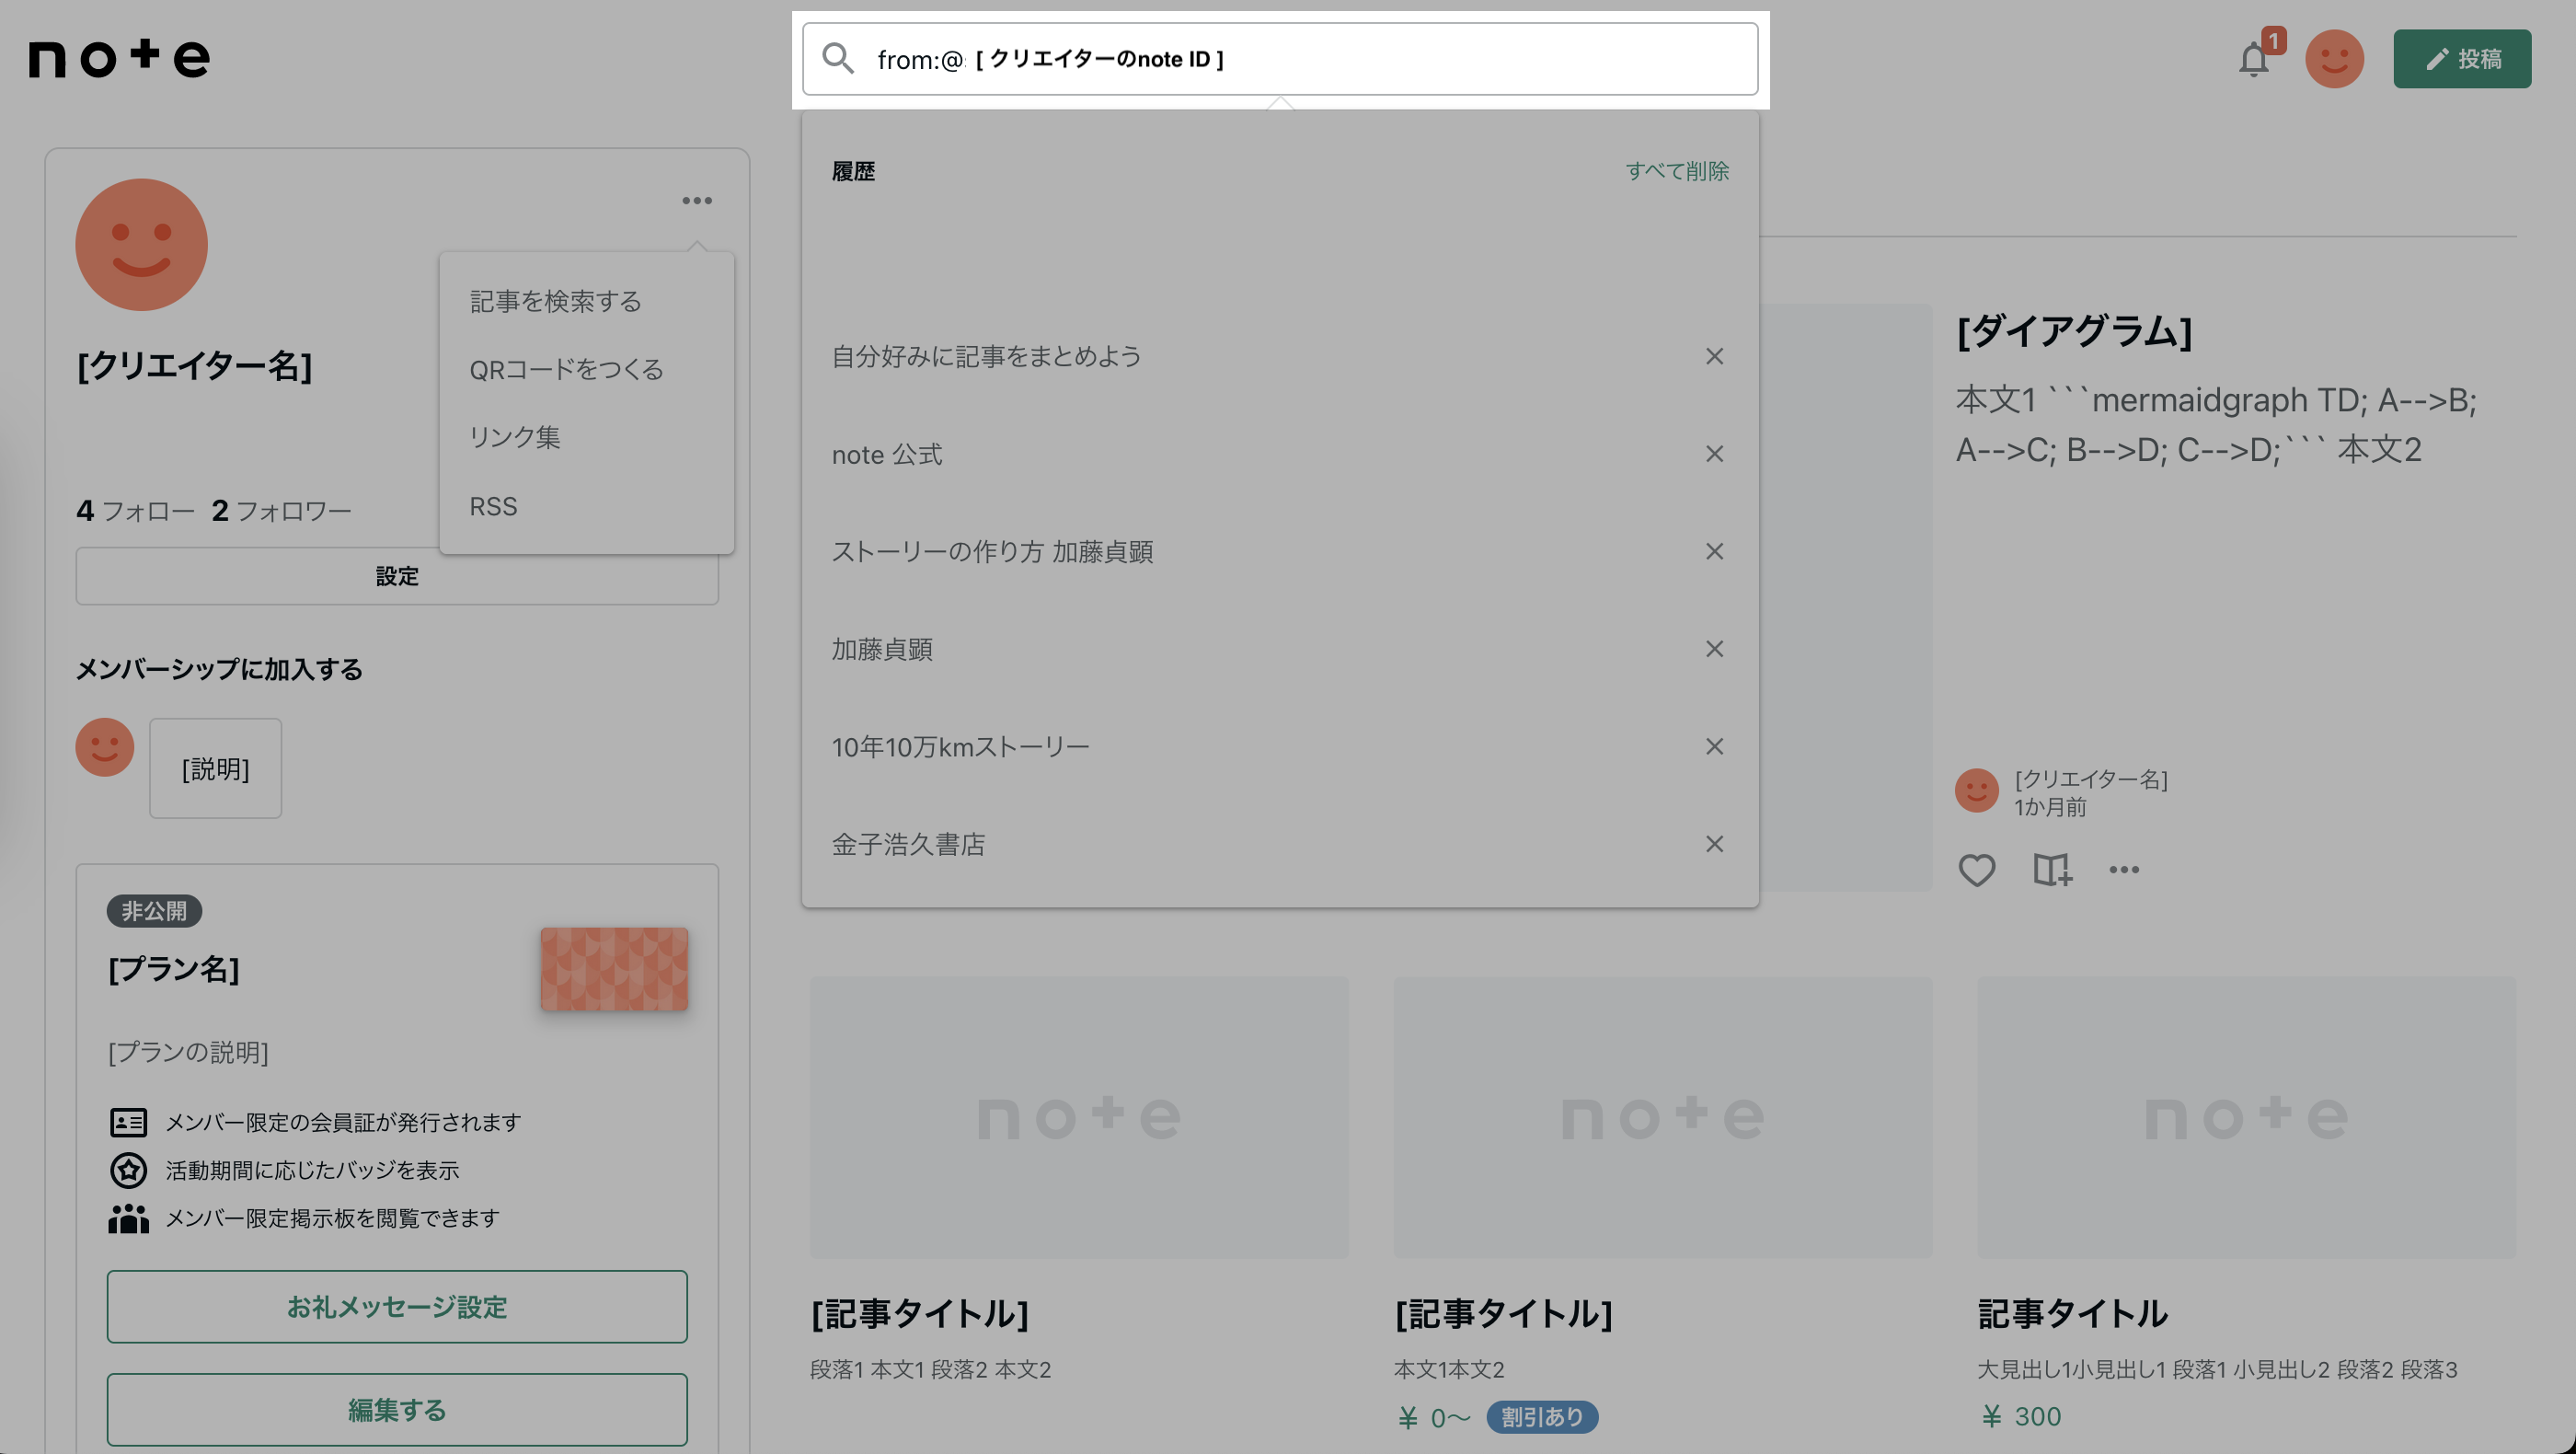Screen dimensions: 2576x1454
Task: Remove ストーリーの作り方 加藤貞顕 entry
Action: 1714,551
